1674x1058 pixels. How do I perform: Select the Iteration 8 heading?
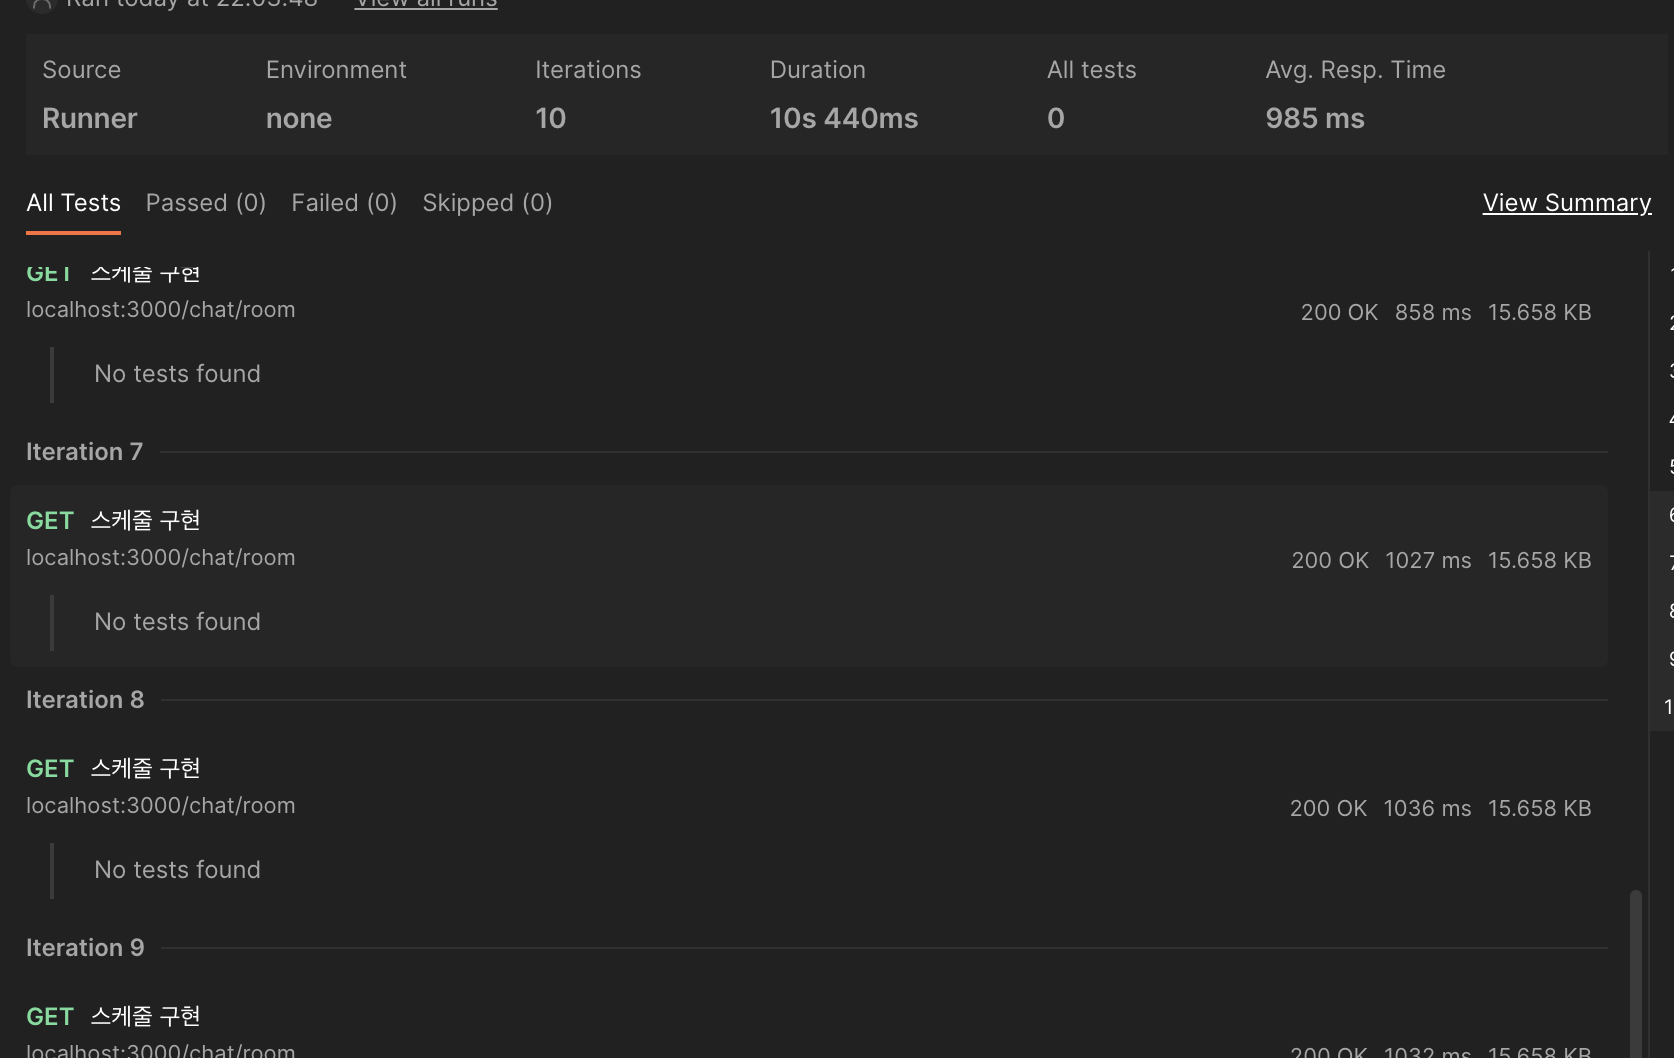point(85,700)
